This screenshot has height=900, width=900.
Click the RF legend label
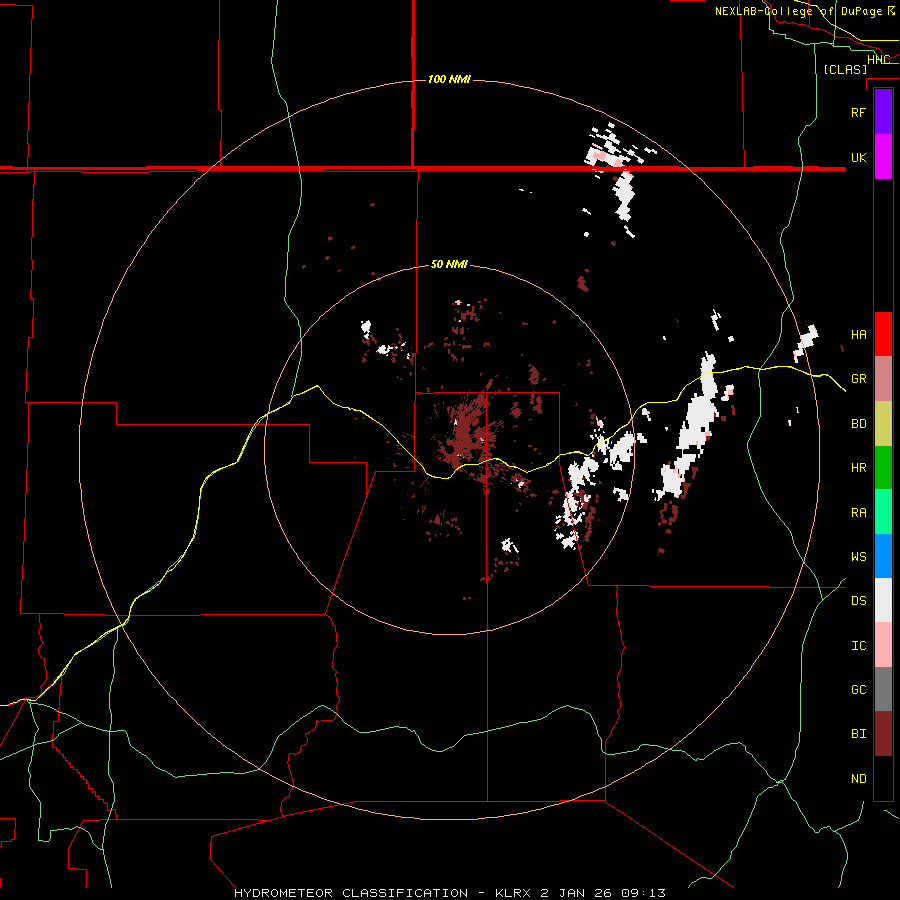(x=859, y=112)
